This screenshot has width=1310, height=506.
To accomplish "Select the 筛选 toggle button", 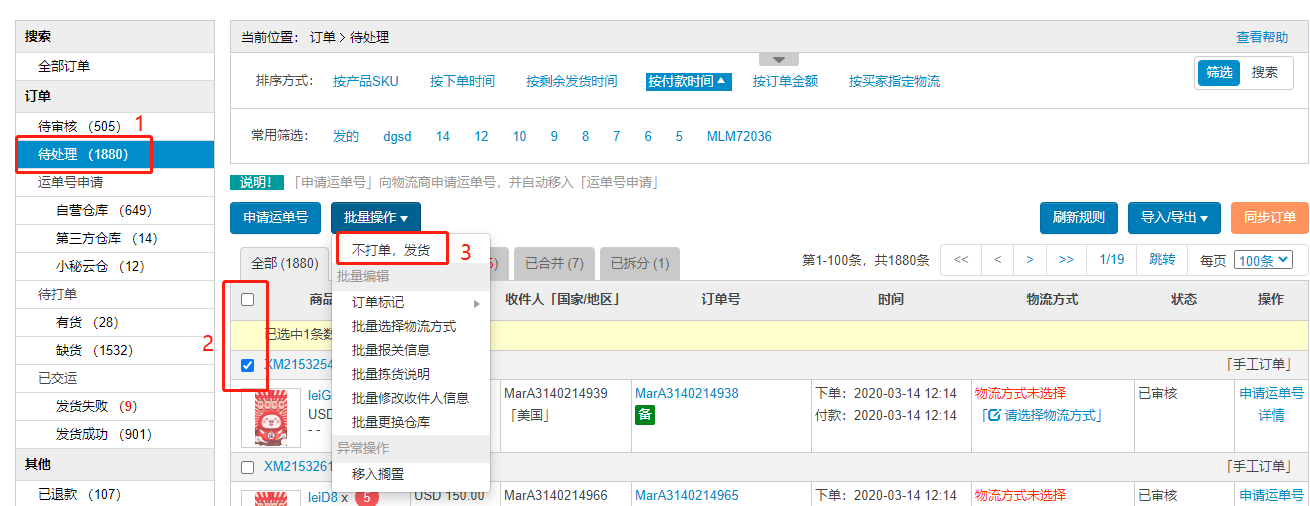I will coord(1219,72).
